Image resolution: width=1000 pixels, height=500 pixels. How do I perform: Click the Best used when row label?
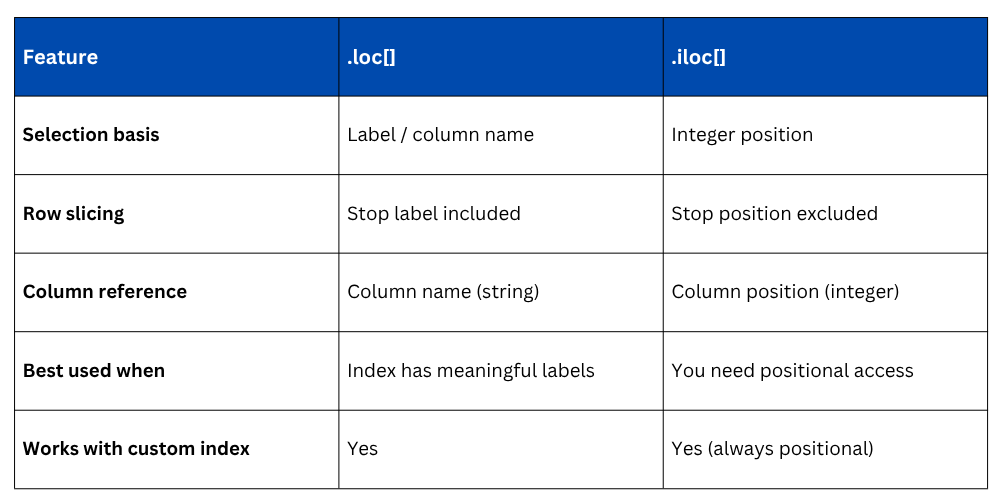[x=94, y=371]
